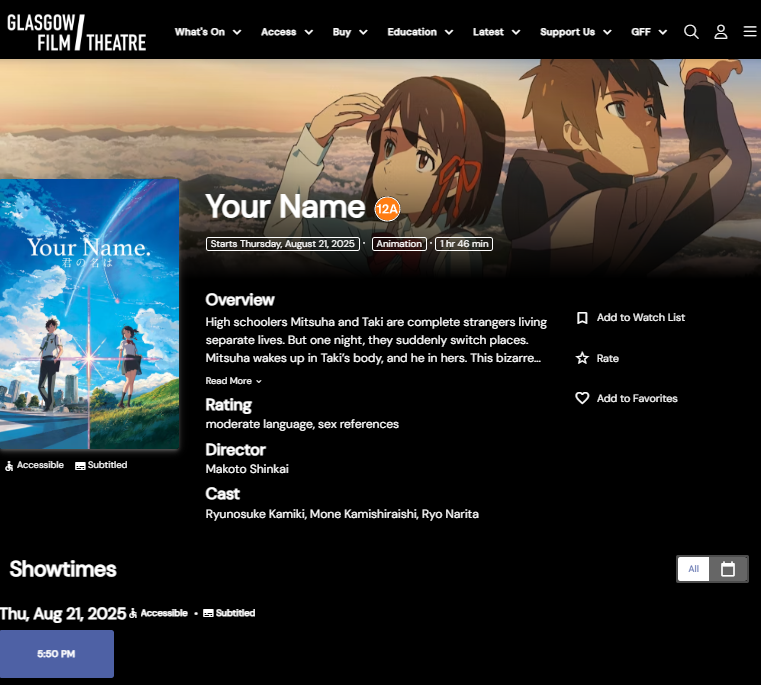Click director name Makoto Shinkai
761x685 pixels.
[x=247, y=469]
